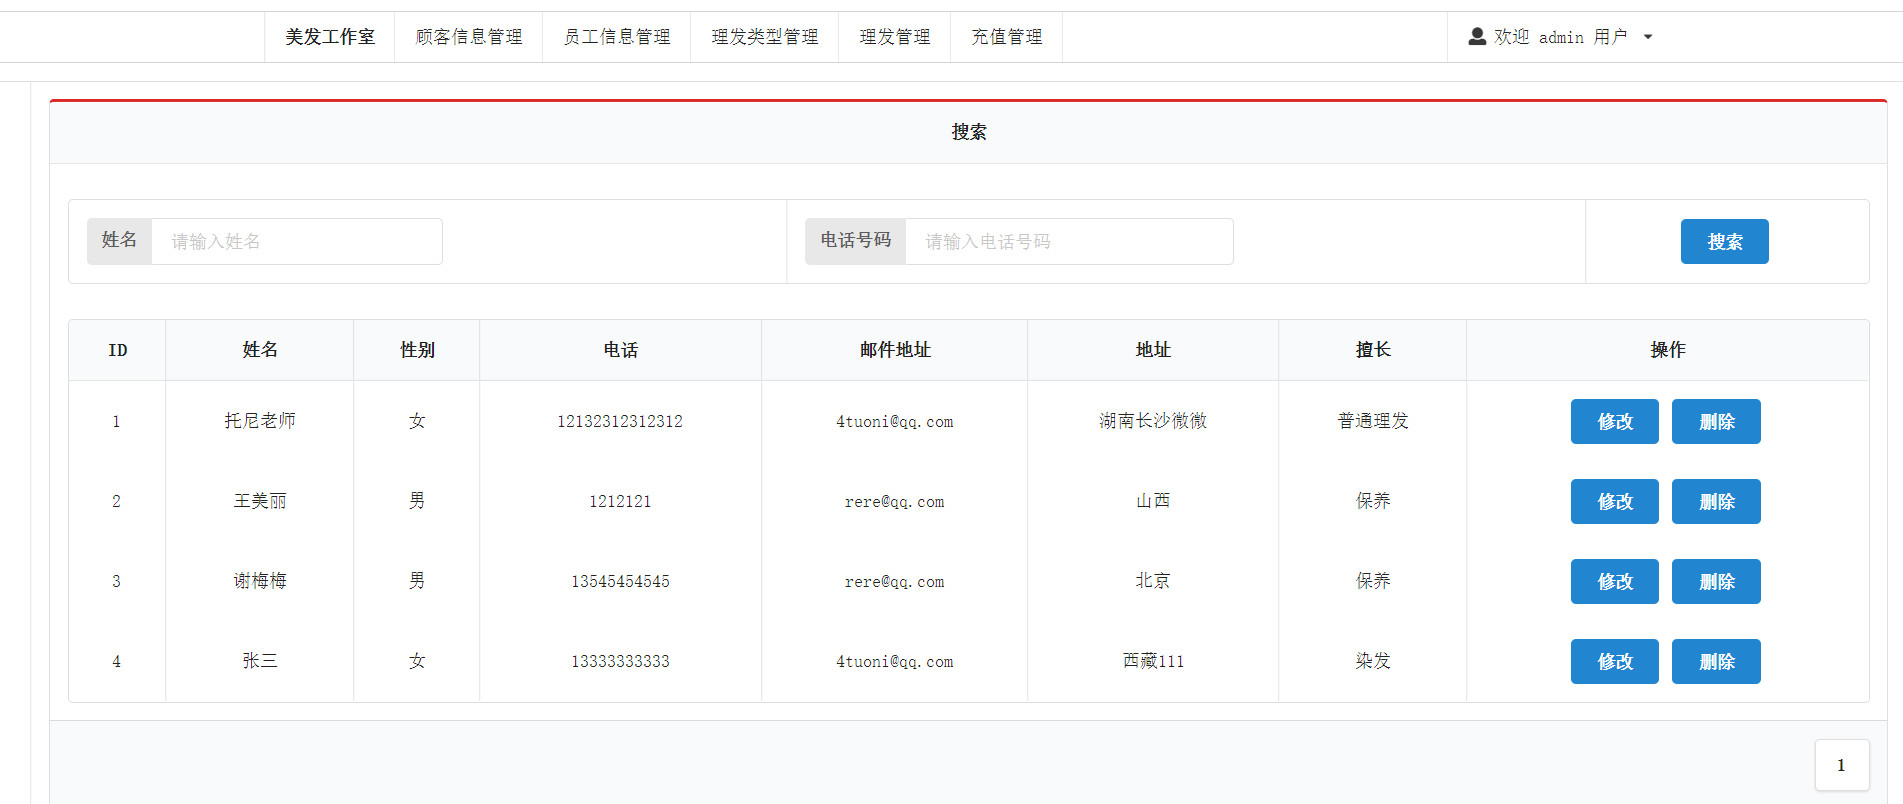Screen dimensions: 1903x804
Task: Click the 电话 column header
Action: pyautogui.click(x=620, y=350)
